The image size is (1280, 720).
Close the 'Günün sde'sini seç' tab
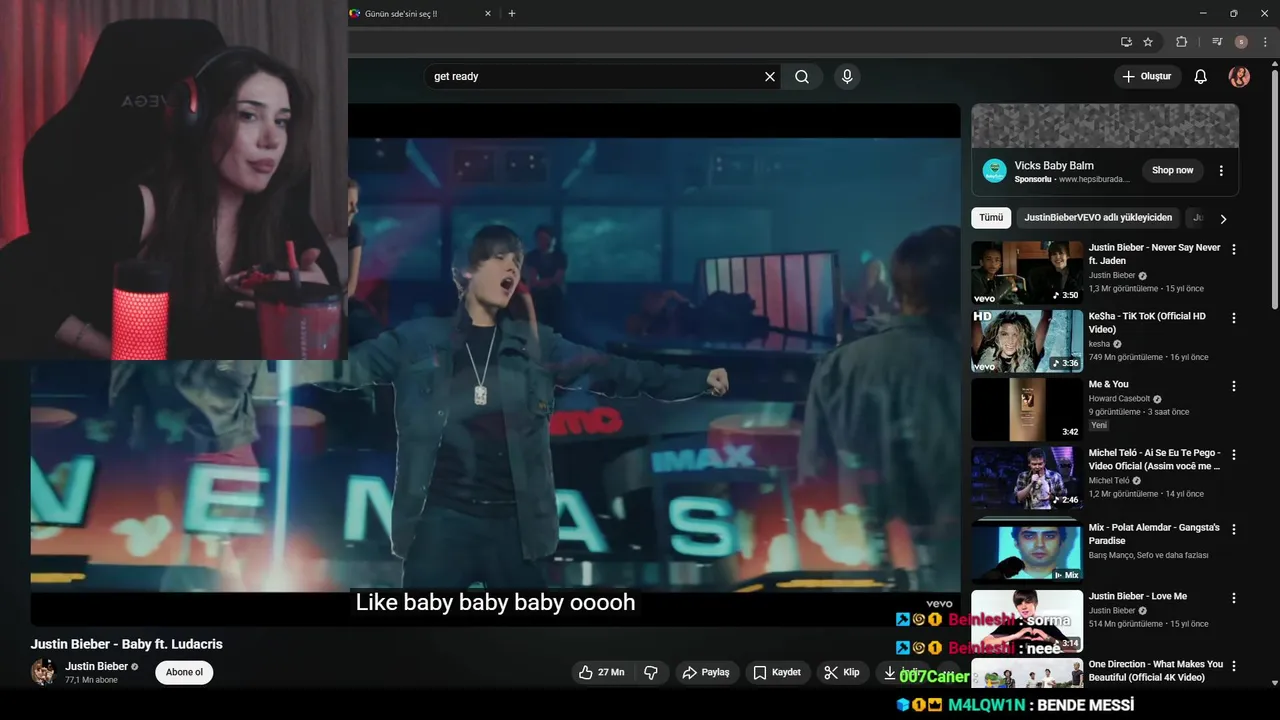tap(488, 14)
